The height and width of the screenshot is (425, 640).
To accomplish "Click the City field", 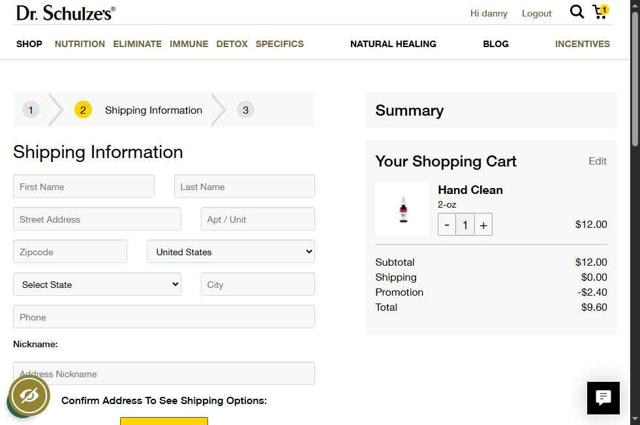I will 258,285.
